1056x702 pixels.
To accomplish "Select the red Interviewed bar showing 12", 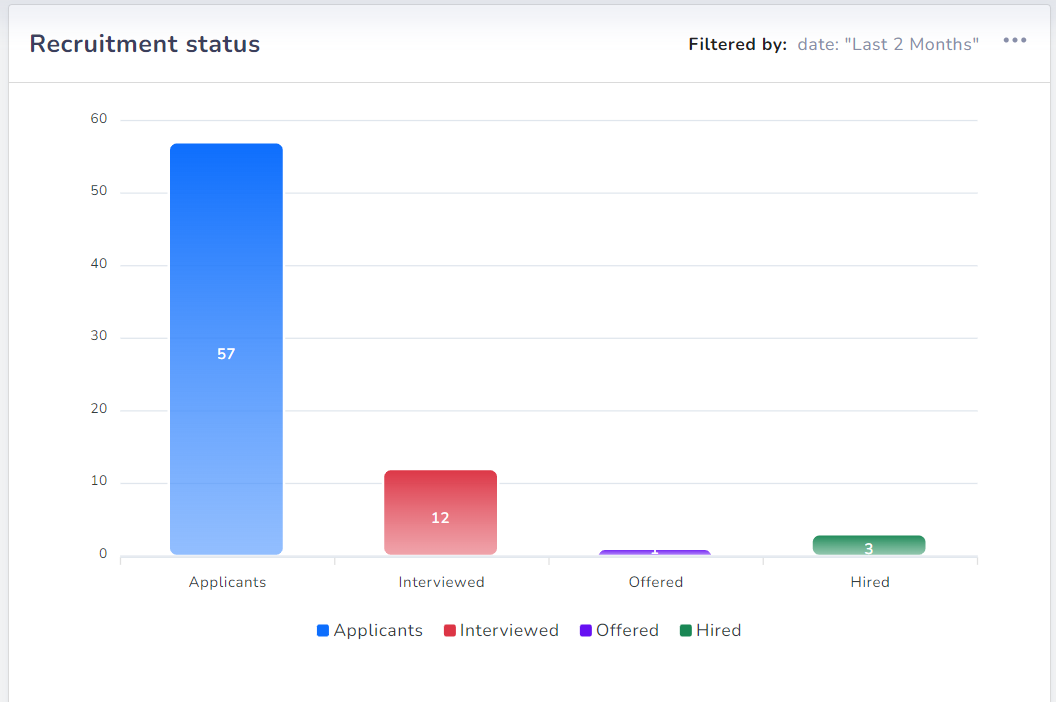I will [x=440, y=510].
